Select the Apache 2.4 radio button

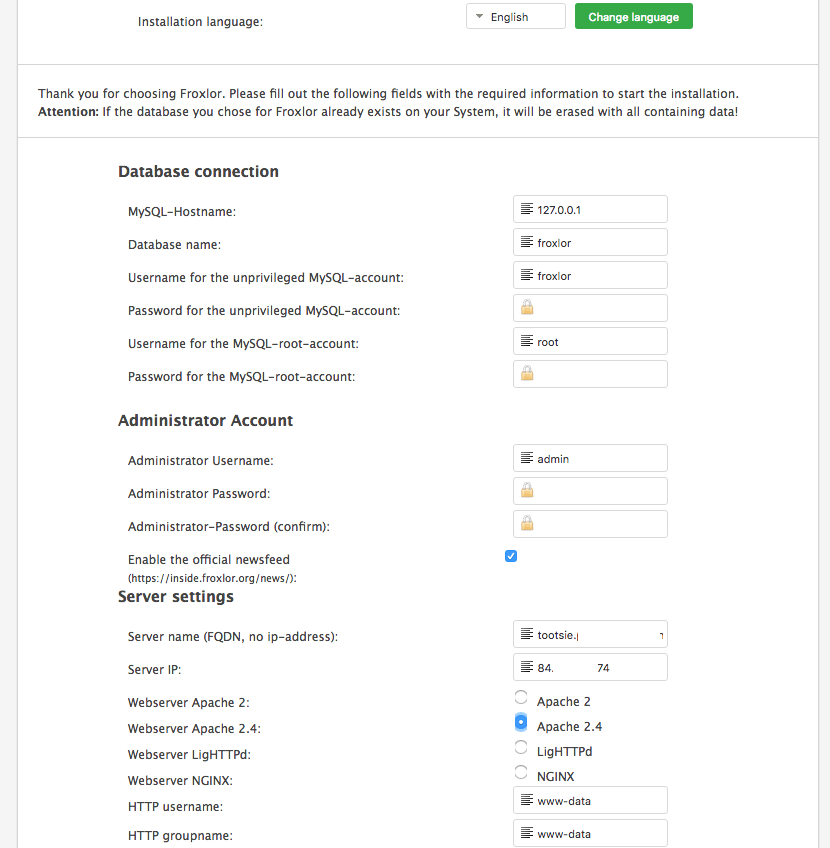[520, 722]
